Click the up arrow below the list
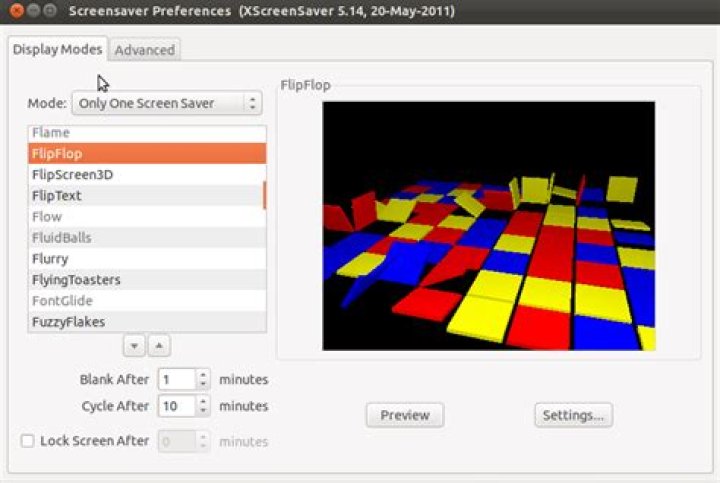Image resolution: width=720 pixels, height=483 pixels. (159, 346)
